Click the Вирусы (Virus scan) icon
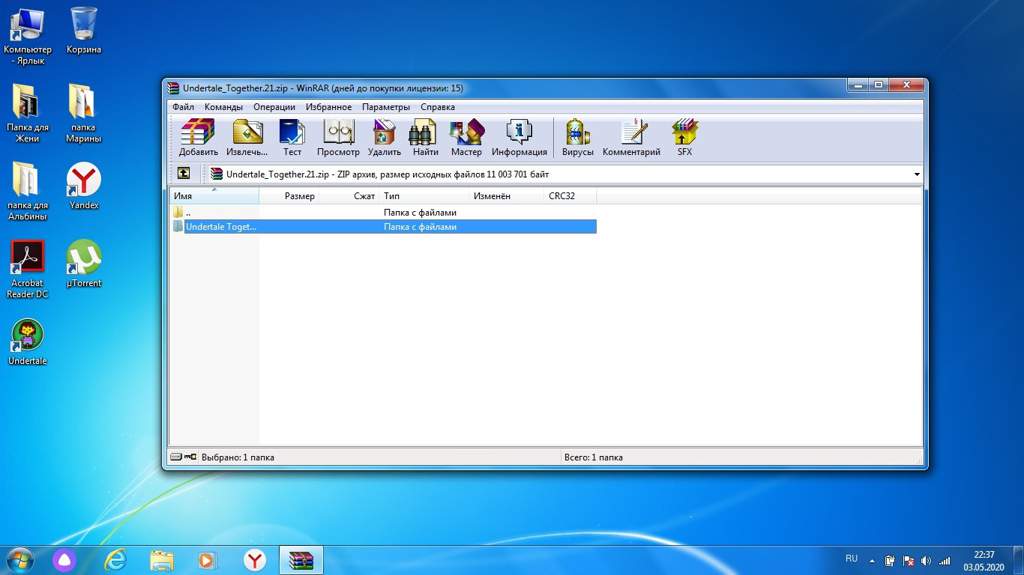1024x575 pixels. click(x=577, y=137)
